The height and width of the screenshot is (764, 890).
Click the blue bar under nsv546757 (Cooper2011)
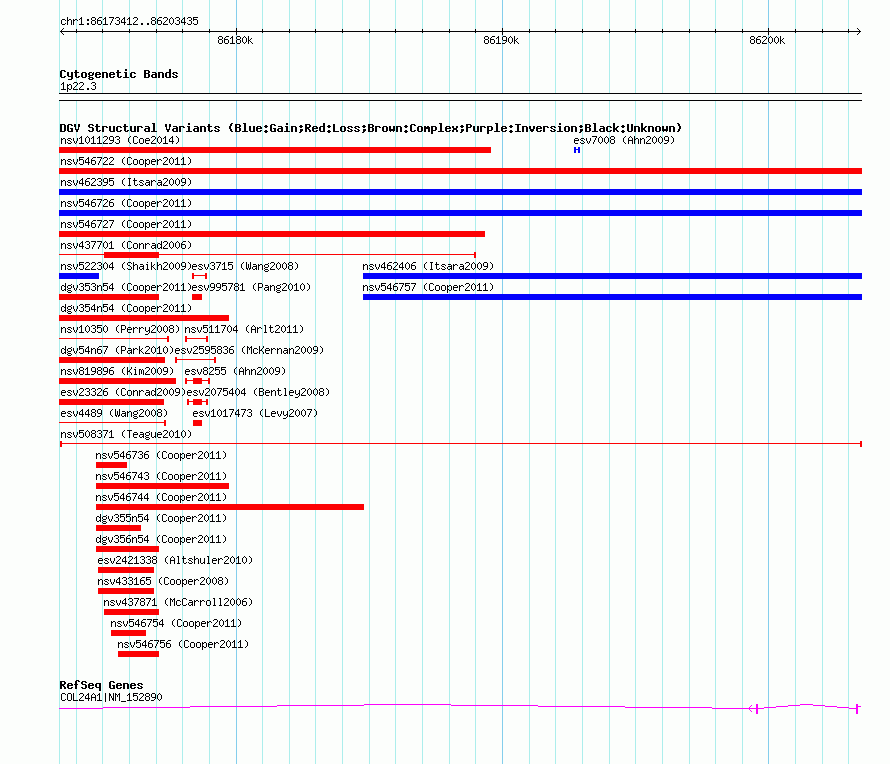click(x=612, y=297)
